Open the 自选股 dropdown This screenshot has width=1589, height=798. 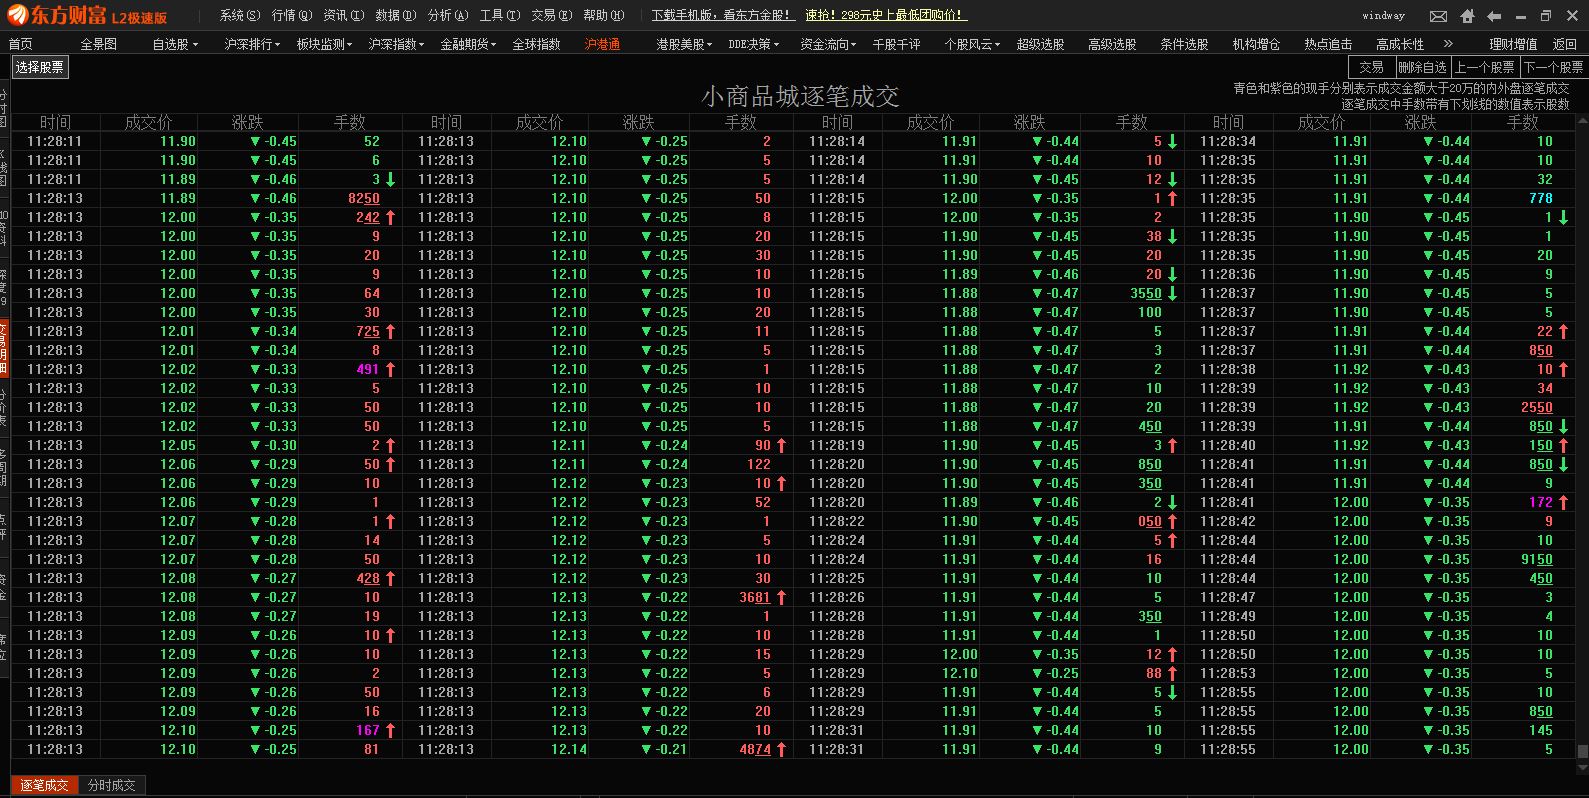pos(175,44)
